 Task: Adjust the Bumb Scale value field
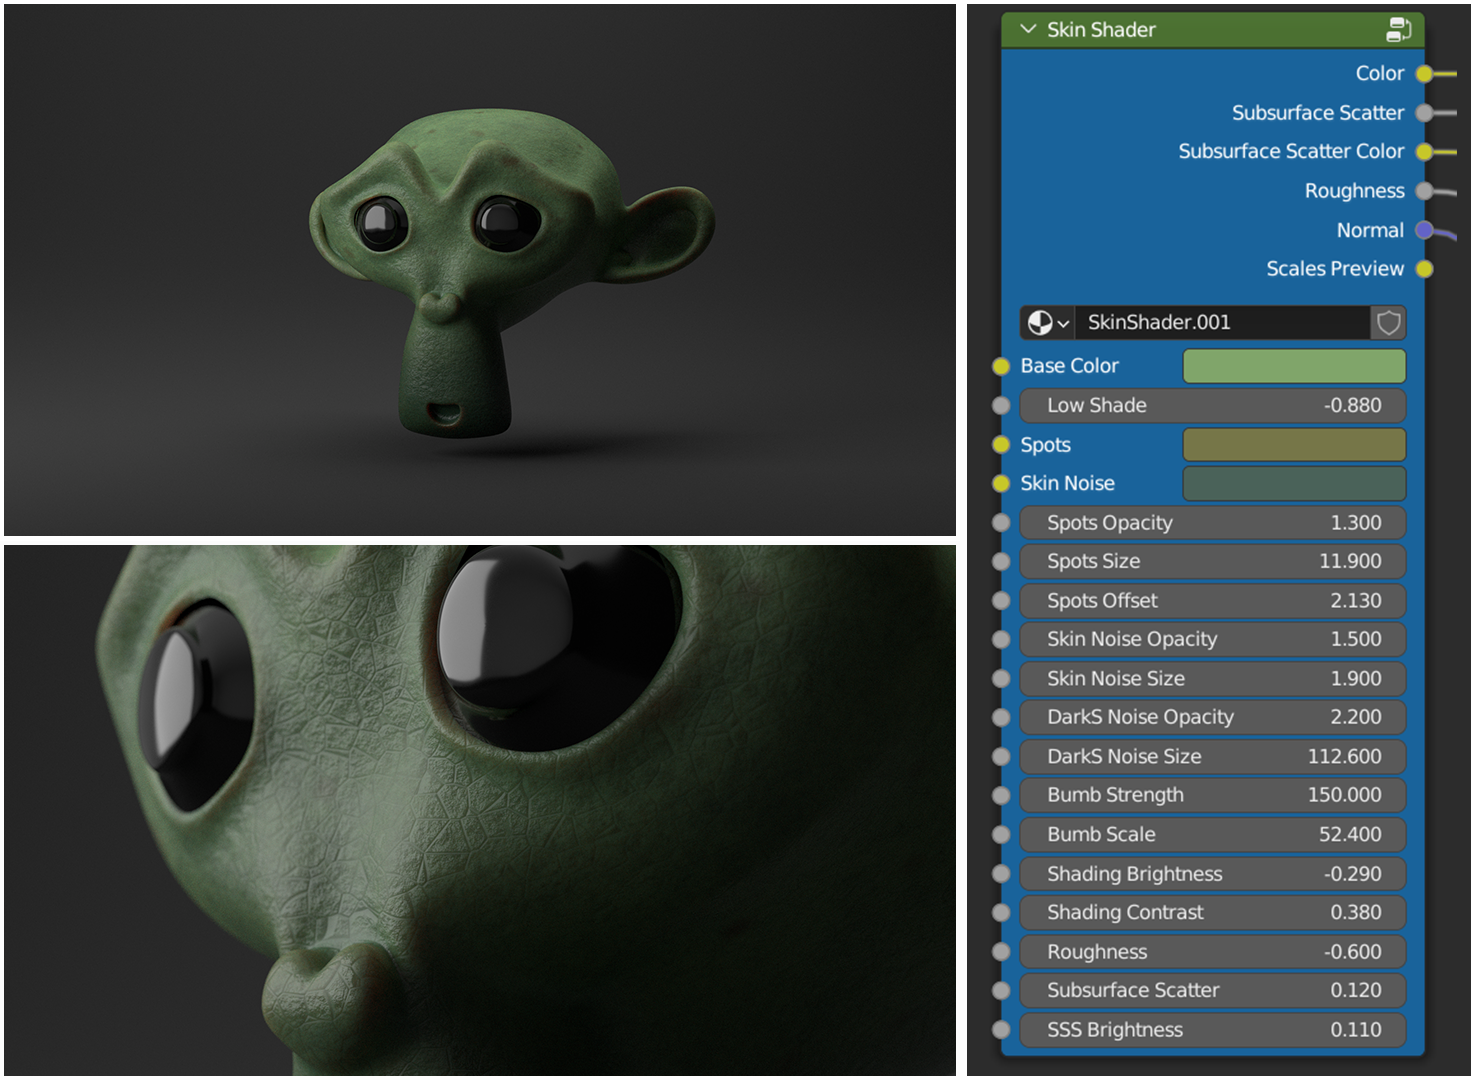click(x=1213, y=835)
